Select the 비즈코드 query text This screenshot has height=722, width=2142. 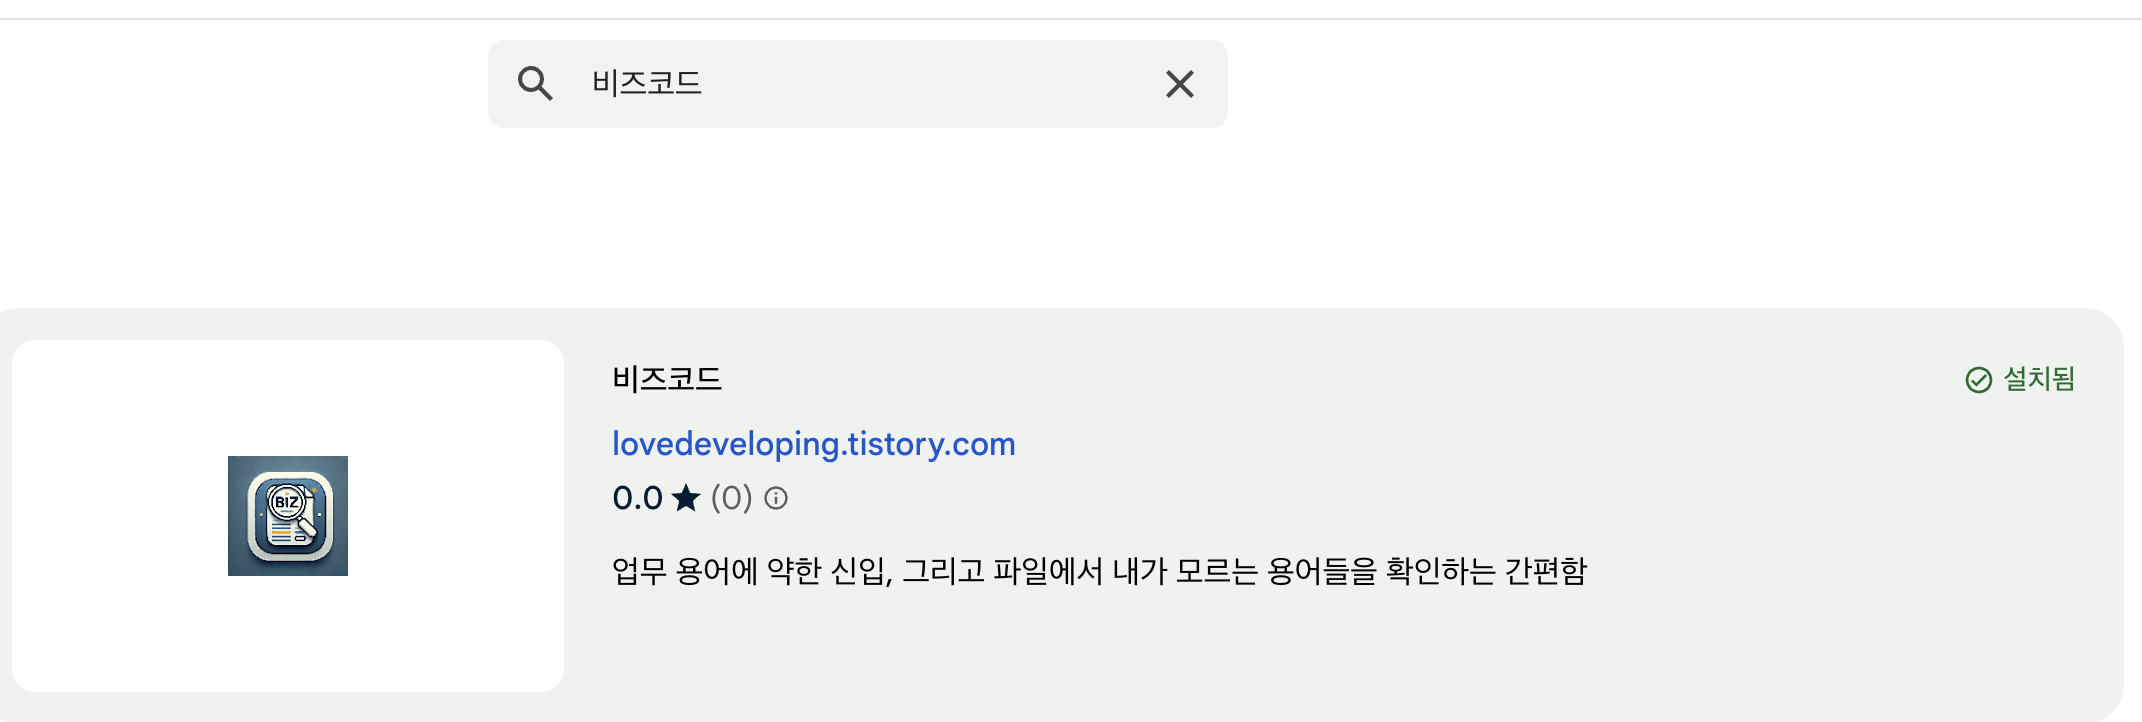click(x=645, y=84)
